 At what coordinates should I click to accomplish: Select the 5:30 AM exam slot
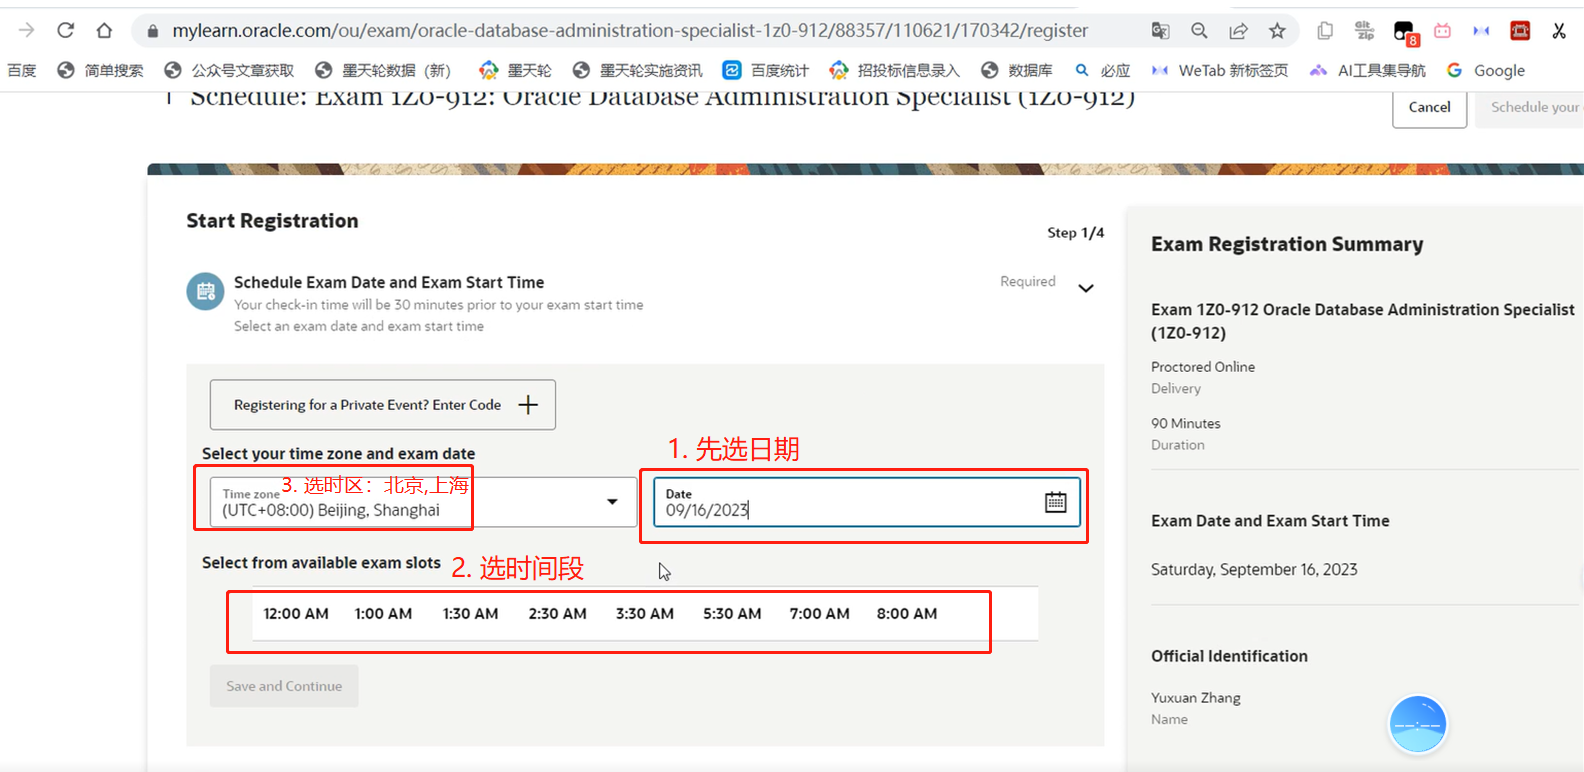[x=732, y=613]
